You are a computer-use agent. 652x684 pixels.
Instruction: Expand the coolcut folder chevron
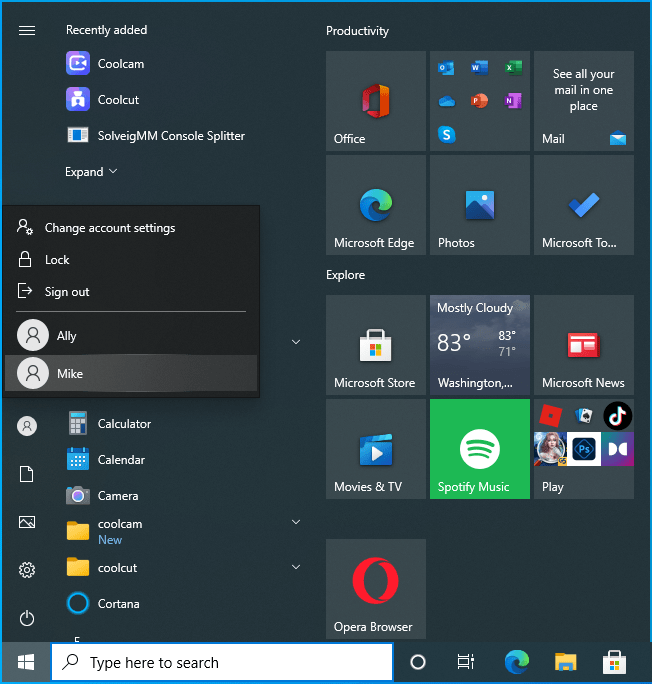296,568
